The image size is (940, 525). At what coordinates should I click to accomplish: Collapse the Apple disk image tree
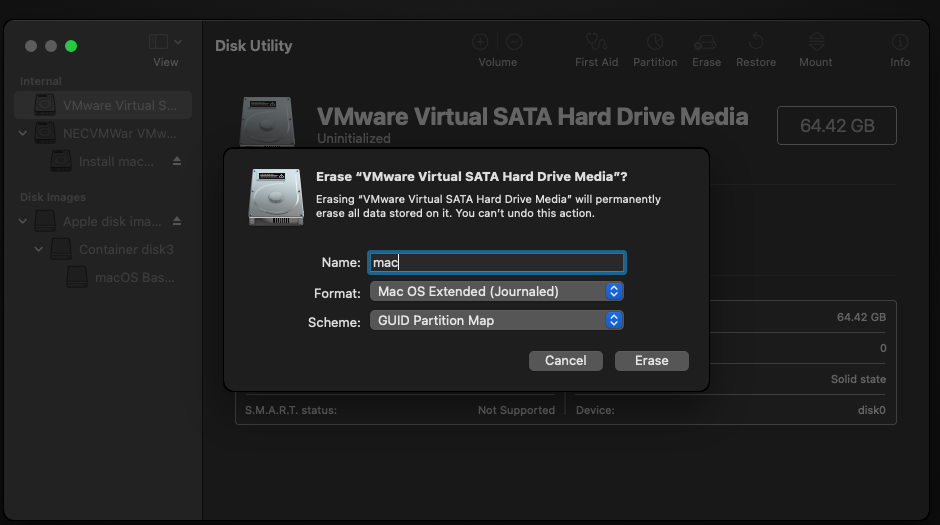coord(23,221)
